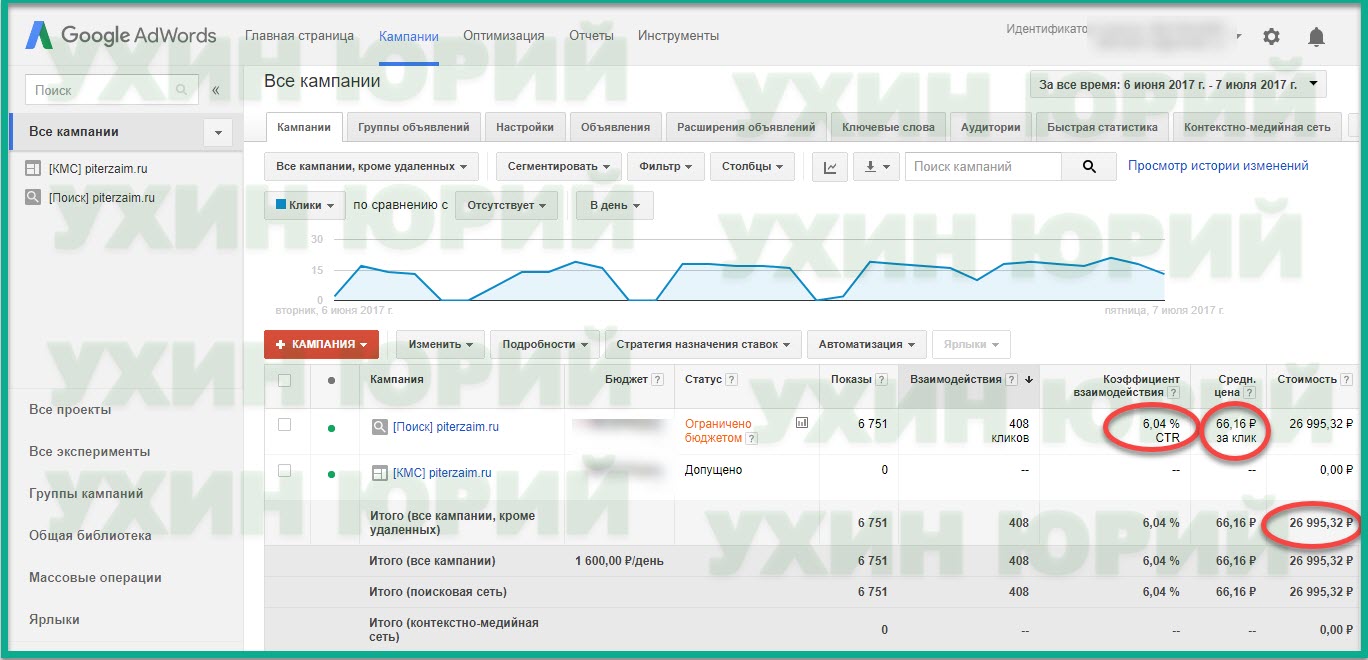Click the Google AdWords logo
1368x660 pixels.
click(120, 35)
